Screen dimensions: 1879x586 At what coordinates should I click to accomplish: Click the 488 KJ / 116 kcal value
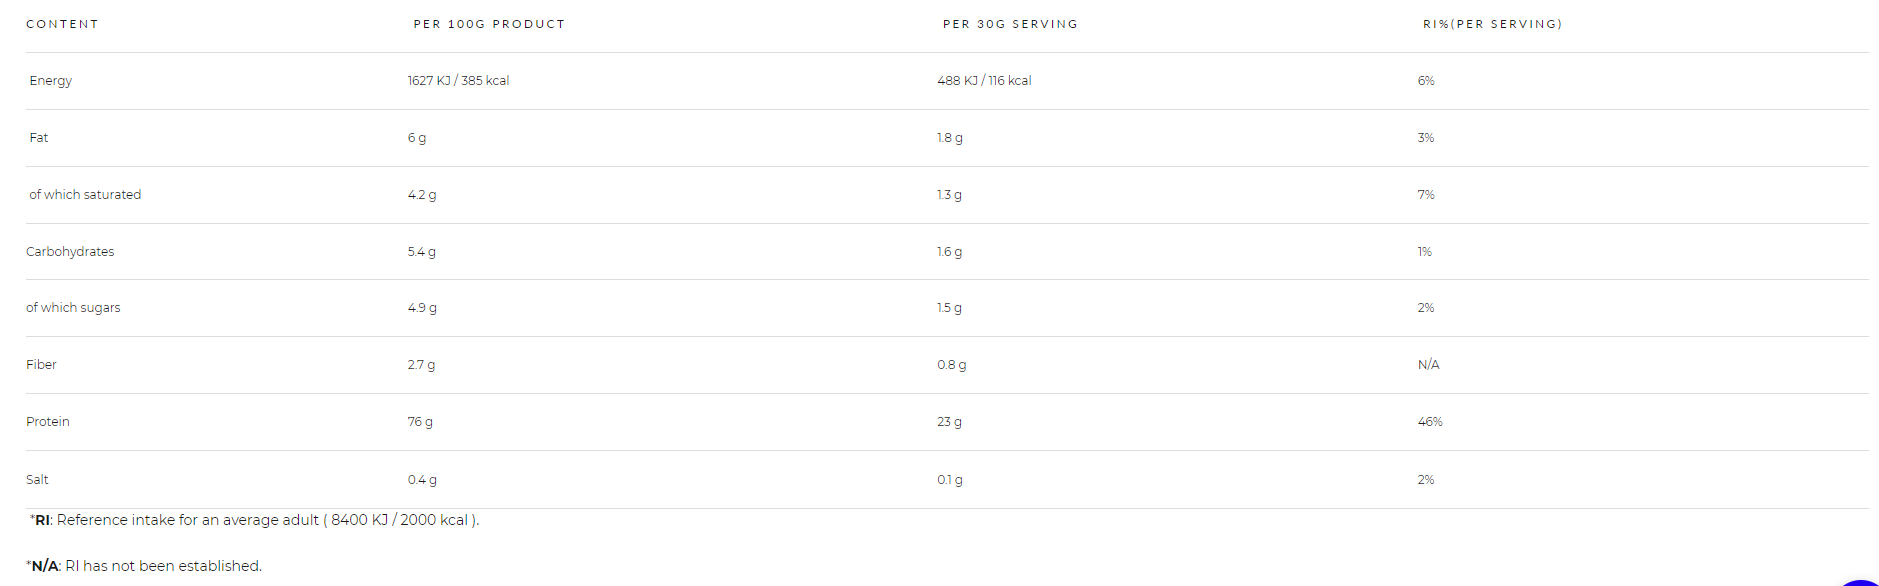pos(984,81)
